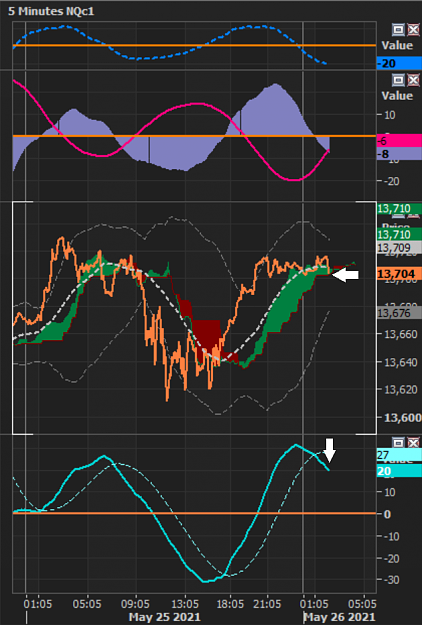Click the white left-pointing arrow annotation
This screenshot has height=625, width=422.
coord(345,275)
